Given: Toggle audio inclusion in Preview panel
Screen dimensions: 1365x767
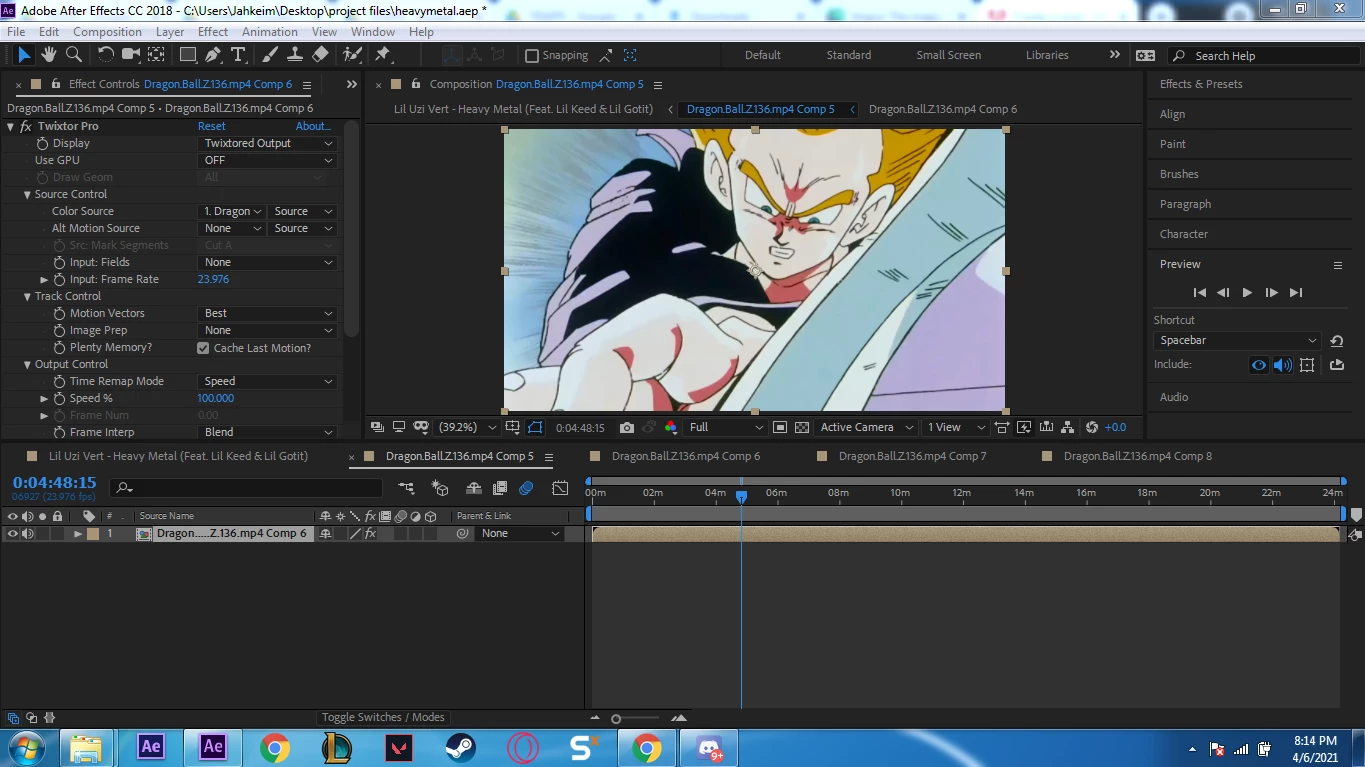Looking at the screenshot, I should click(1283, 365).
